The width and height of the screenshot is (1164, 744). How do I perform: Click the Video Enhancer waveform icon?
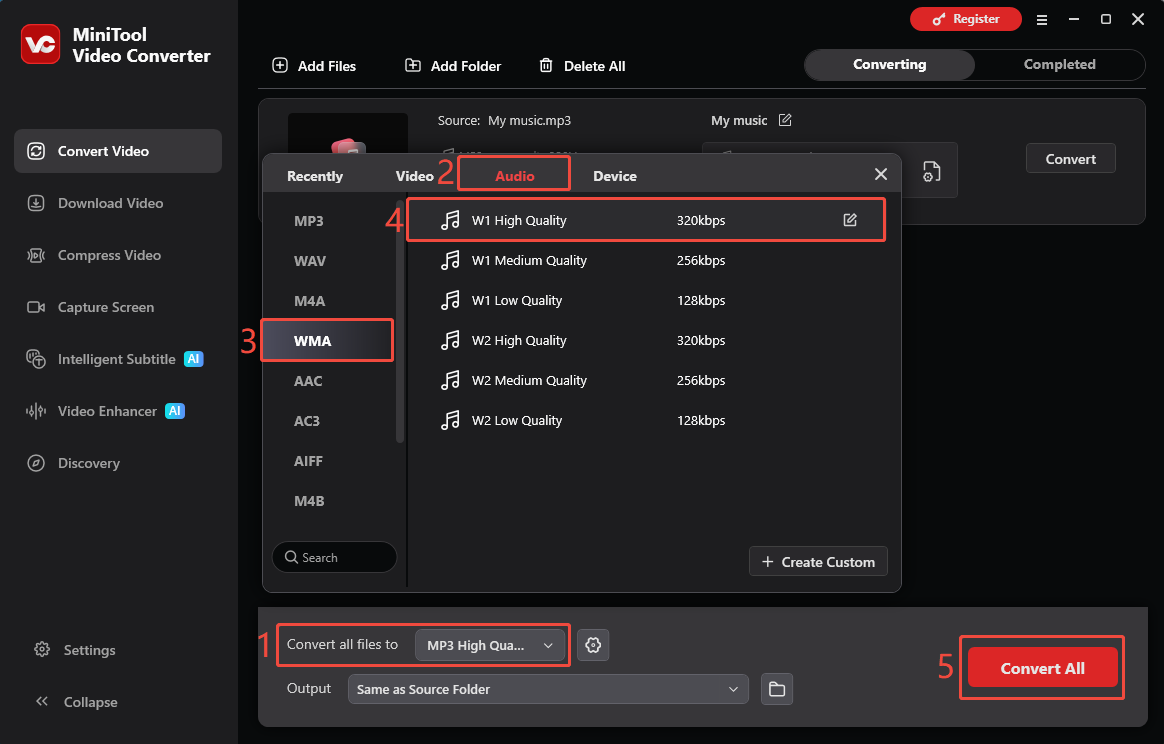tap(36, 411)
